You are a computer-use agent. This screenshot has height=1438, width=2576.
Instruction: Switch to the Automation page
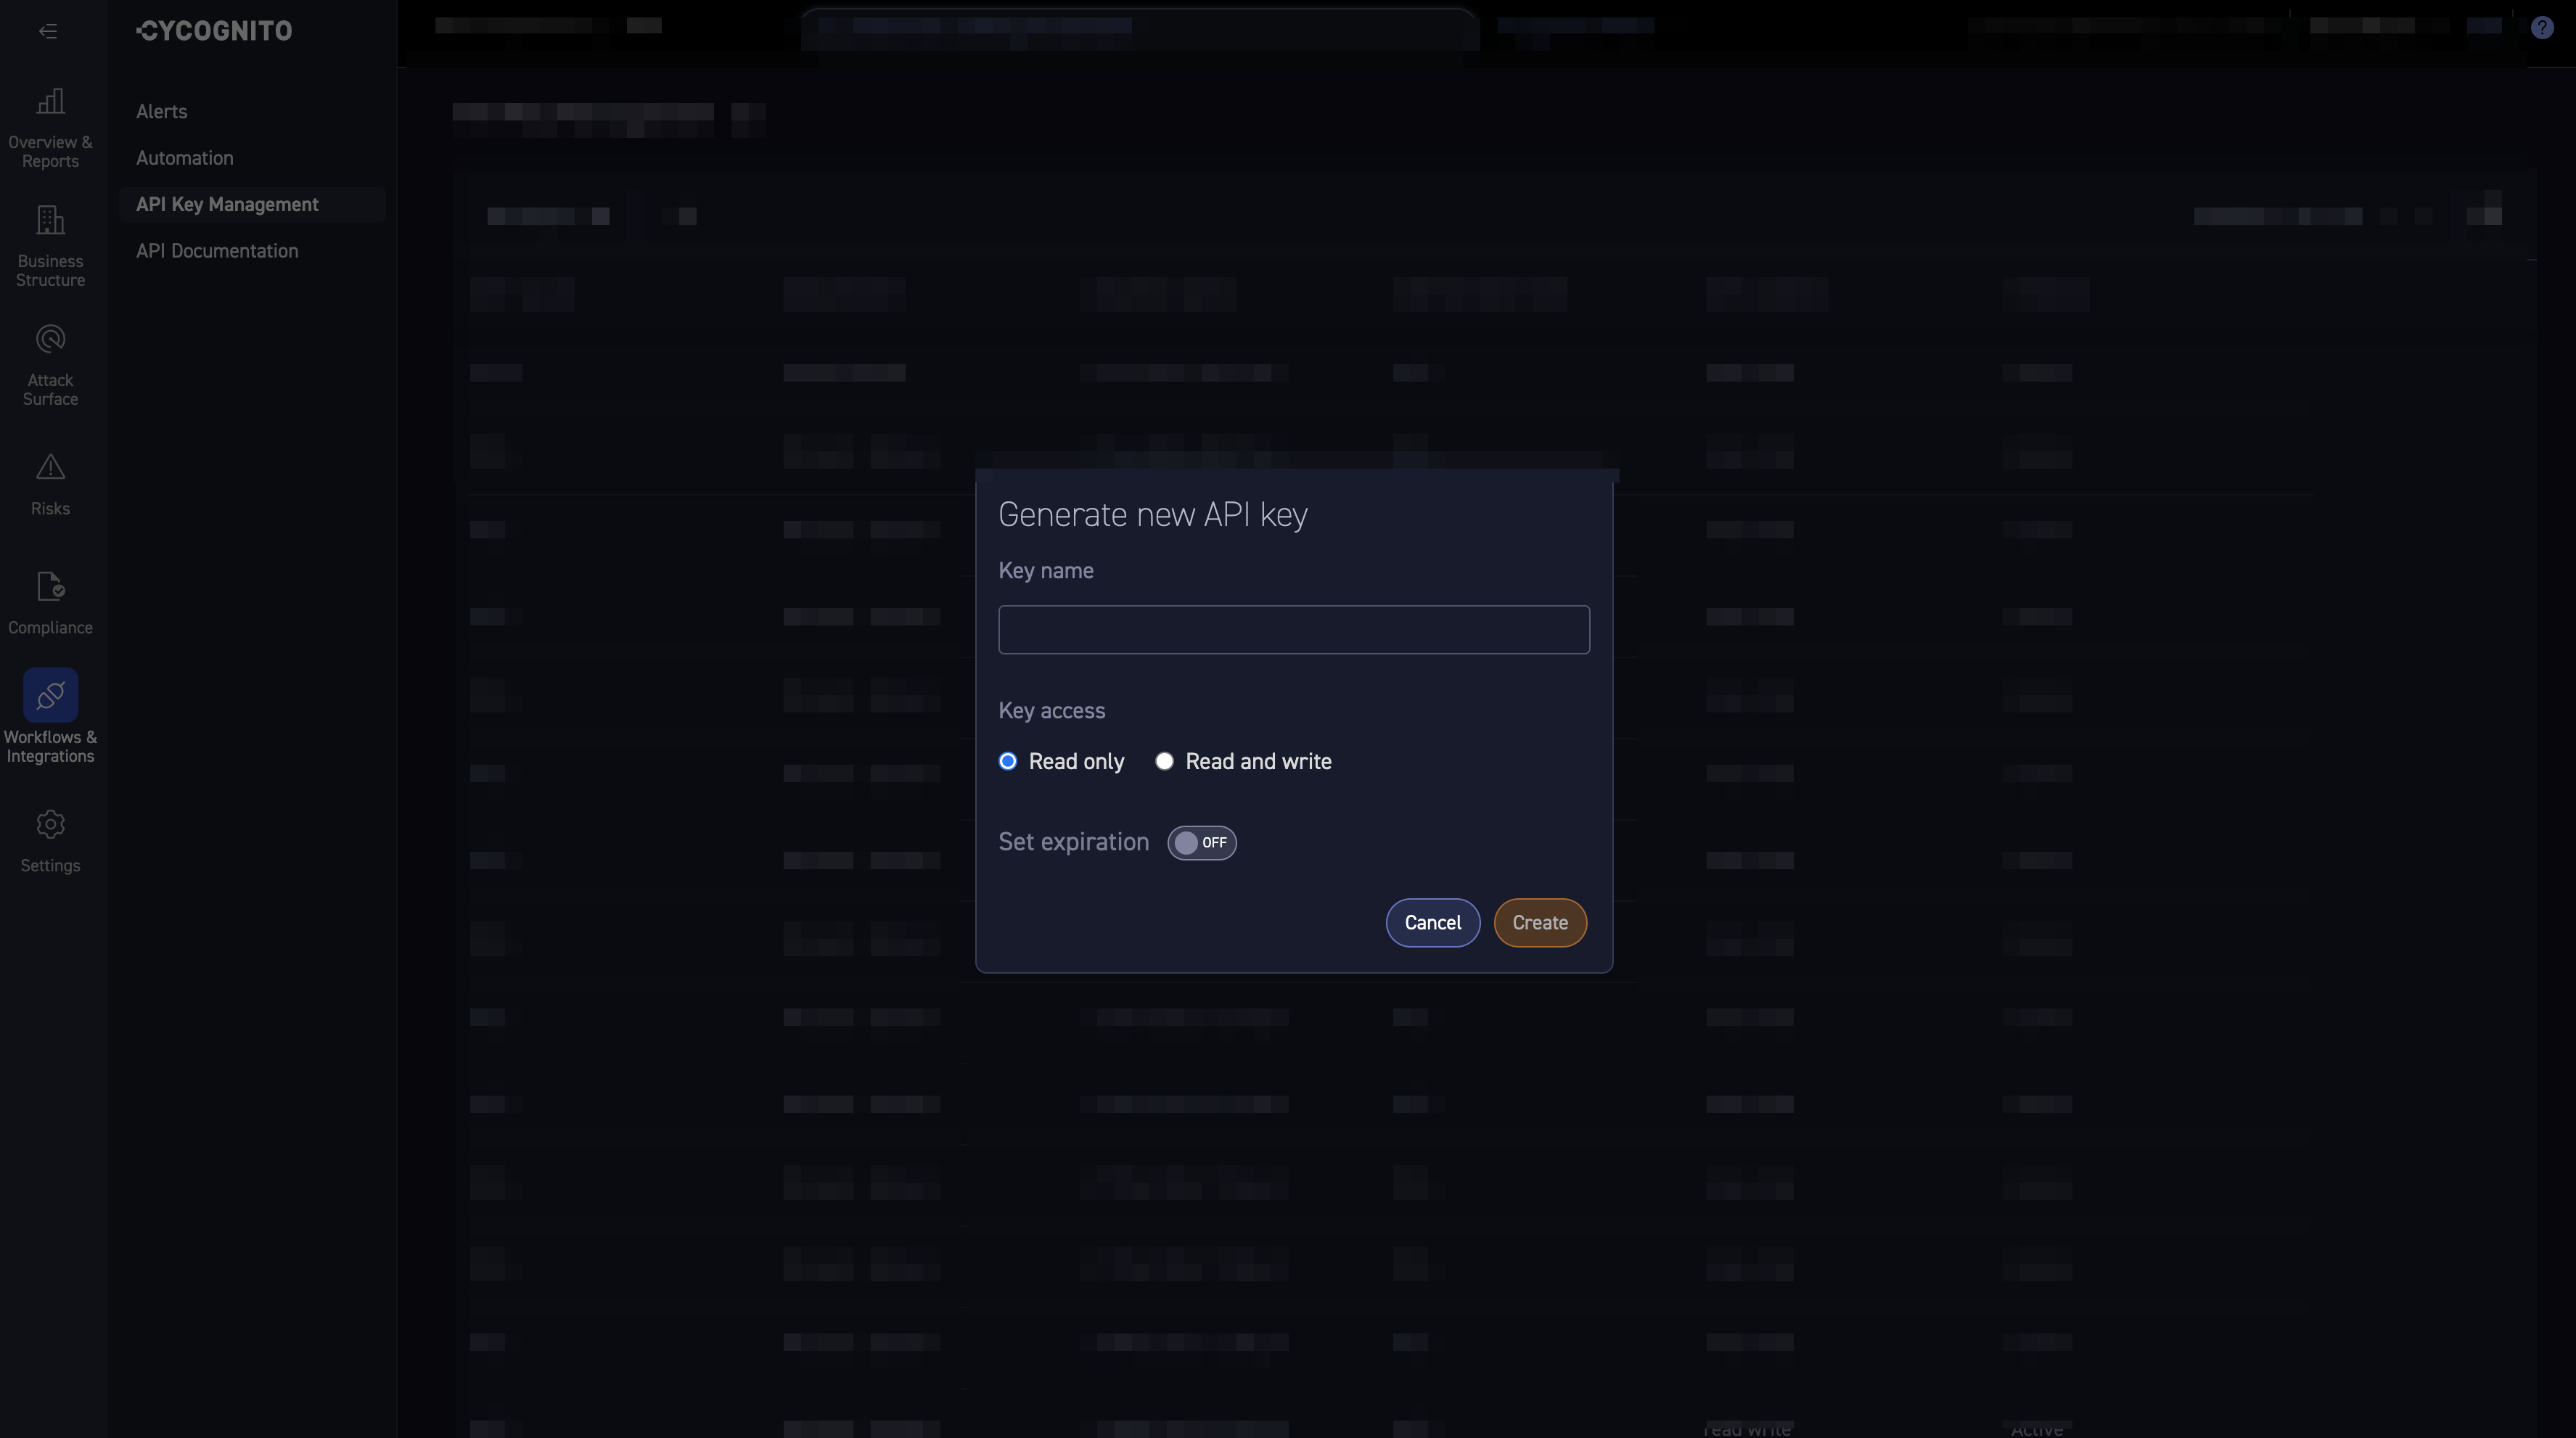[184, 158]
